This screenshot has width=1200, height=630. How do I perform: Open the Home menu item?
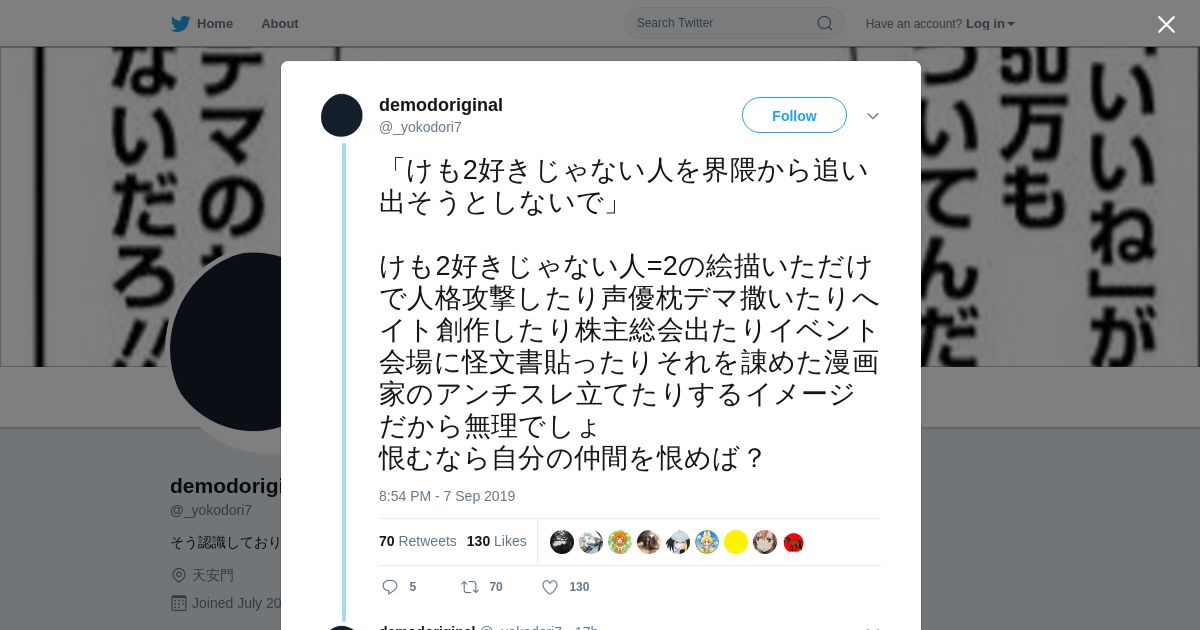pyautogui.click(x=202, y=23)
